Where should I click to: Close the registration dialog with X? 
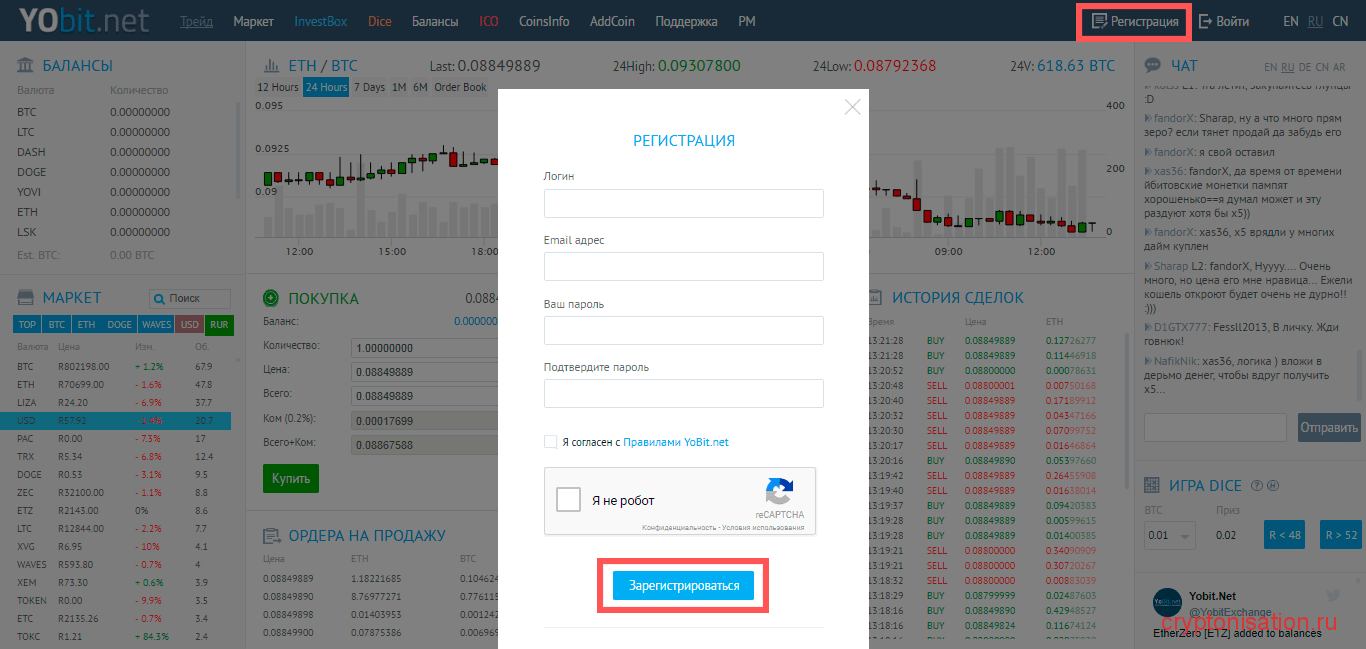(852, 107)
